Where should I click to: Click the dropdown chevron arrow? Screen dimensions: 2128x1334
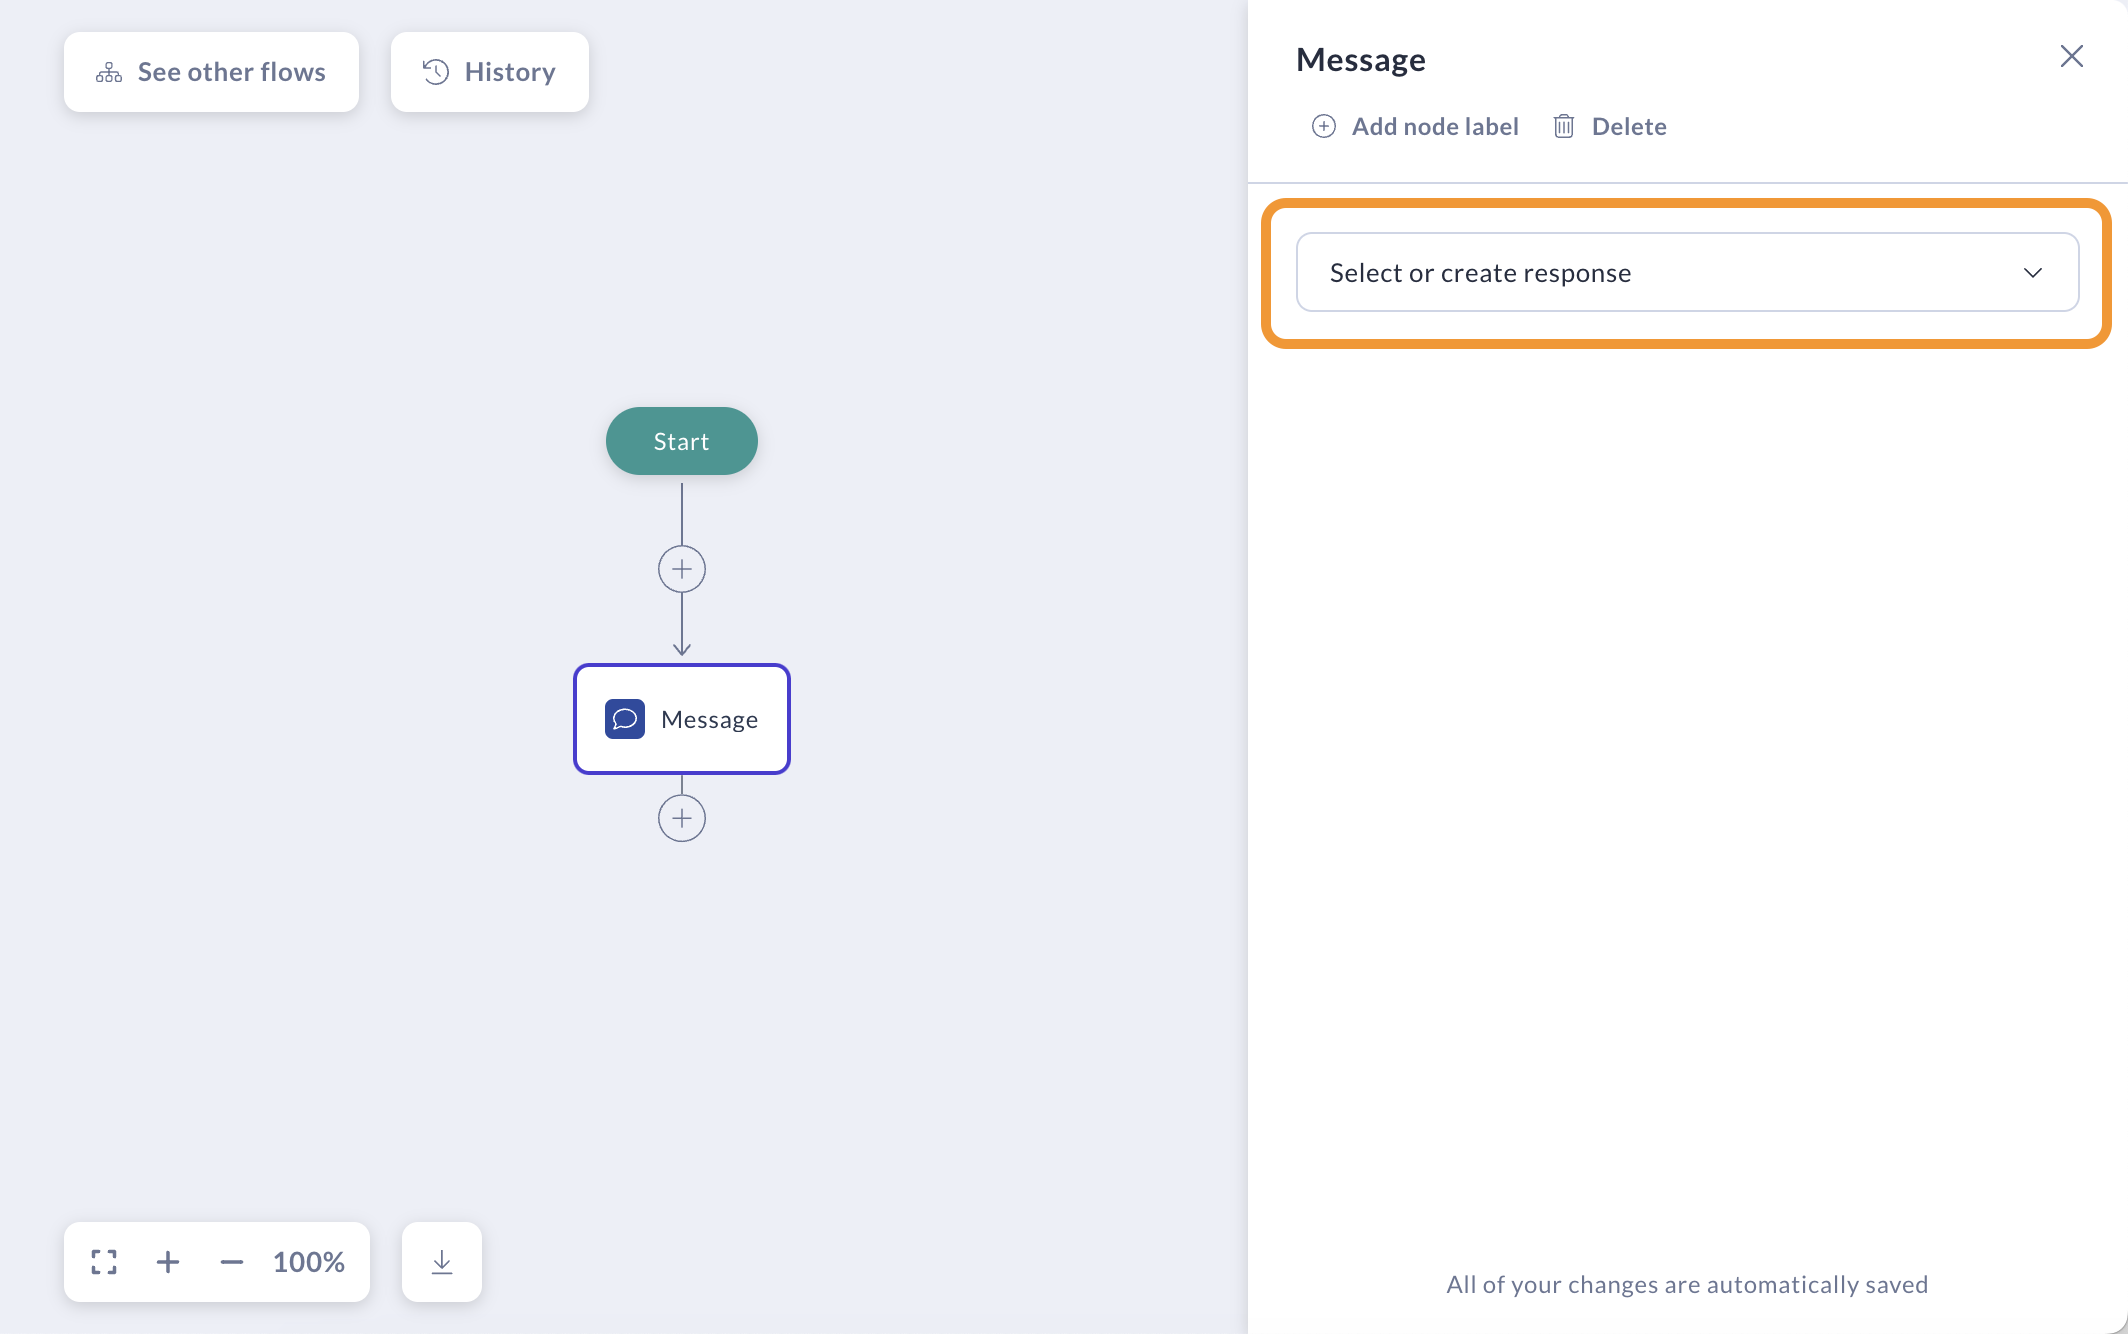pyautogui.click(x=2033, y=272)
